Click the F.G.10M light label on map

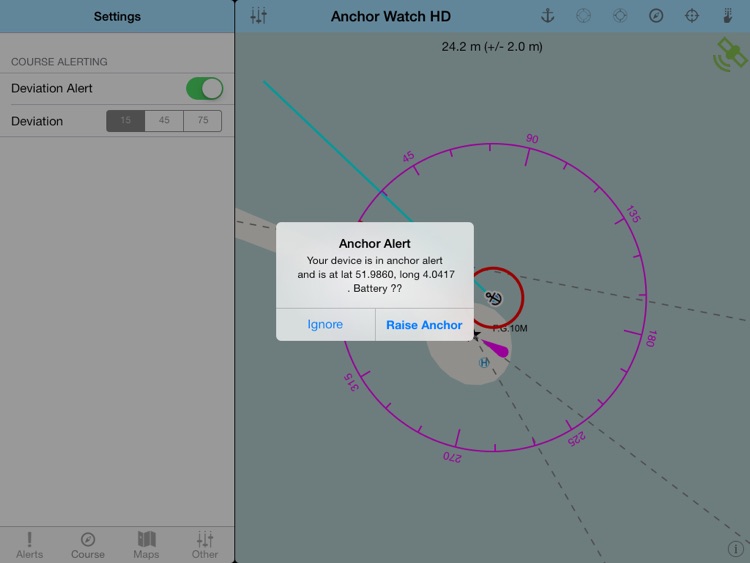tap(510, 328)
